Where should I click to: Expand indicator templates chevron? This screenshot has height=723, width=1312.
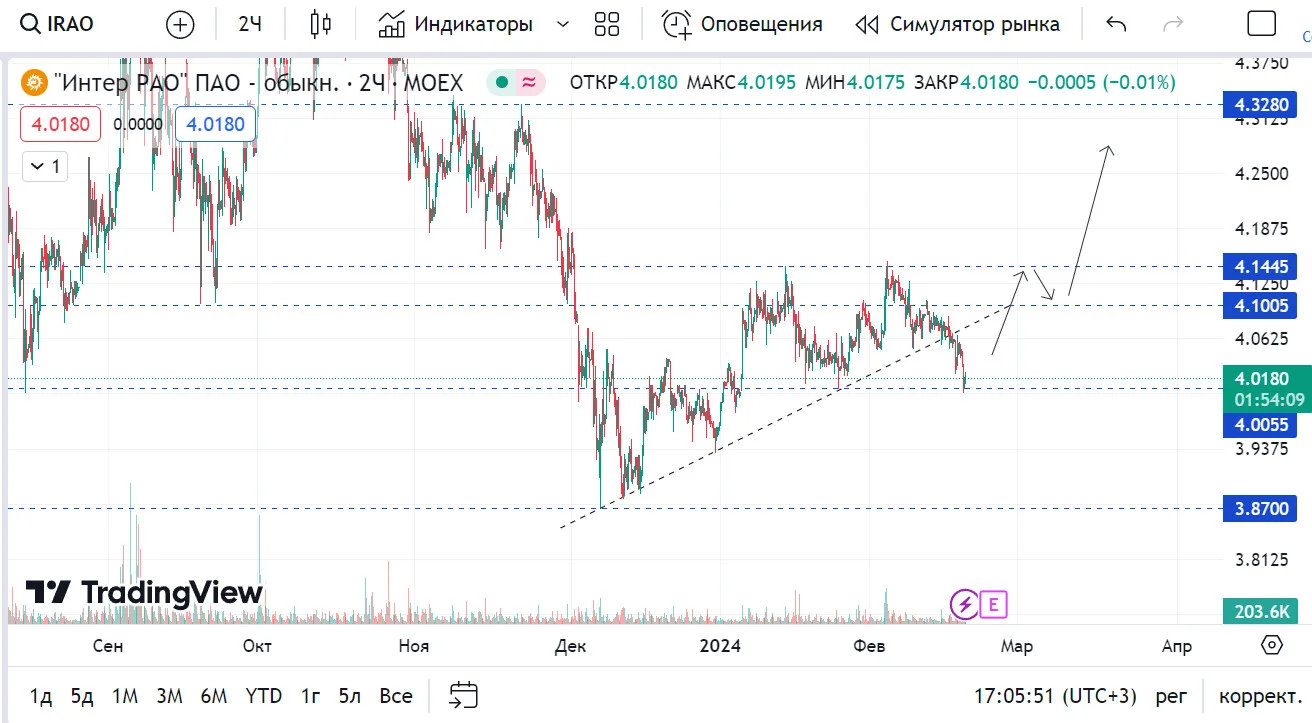[x=562, y=24]
